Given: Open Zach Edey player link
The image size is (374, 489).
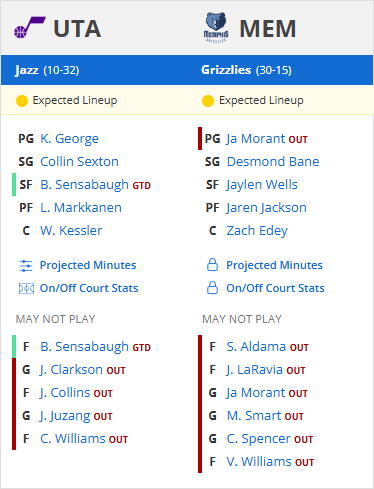Looking at the screenshot, I should (257, 231).
